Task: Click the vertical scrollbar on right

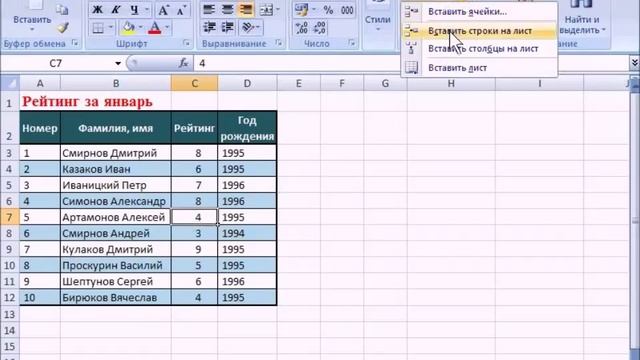Action: [x=635, y=220]
